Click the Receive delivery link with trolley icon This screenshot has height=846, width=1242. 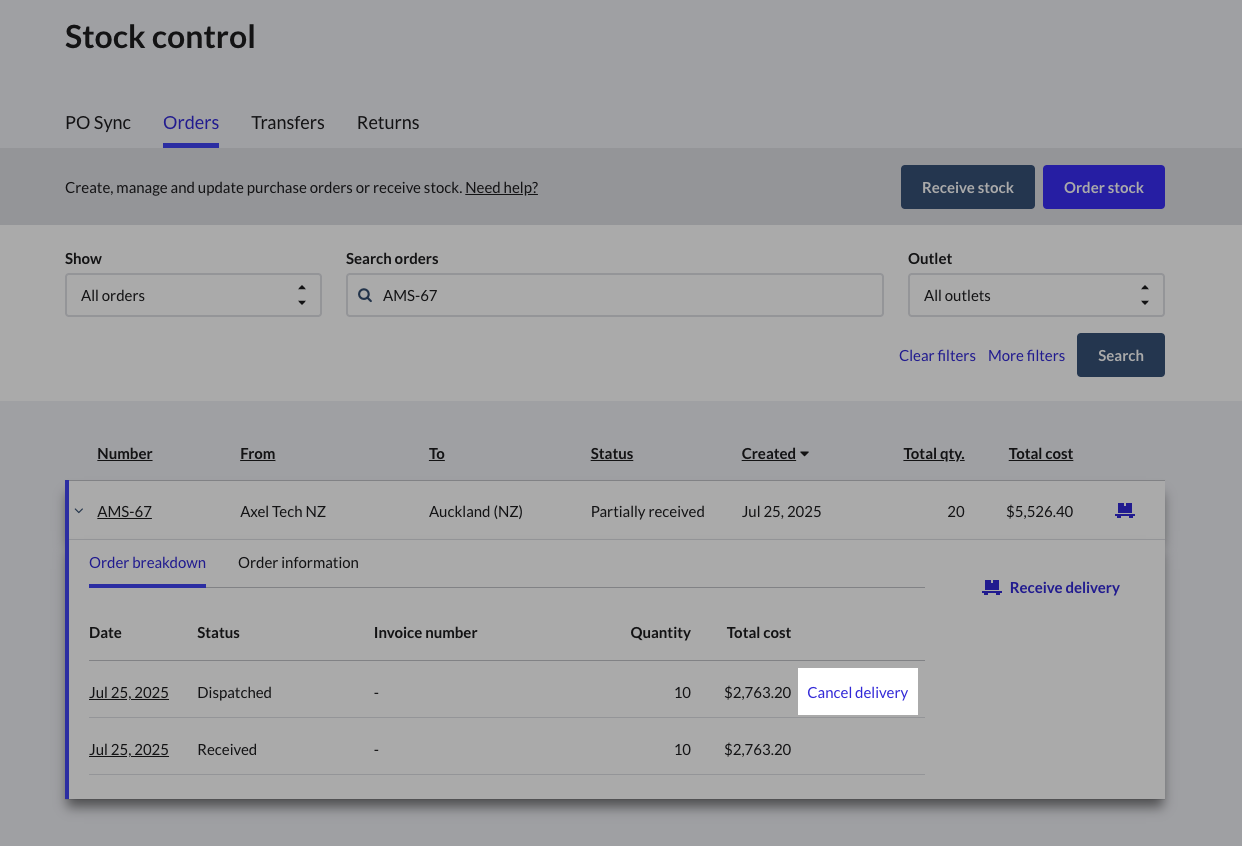click(x=1051, y=588)
